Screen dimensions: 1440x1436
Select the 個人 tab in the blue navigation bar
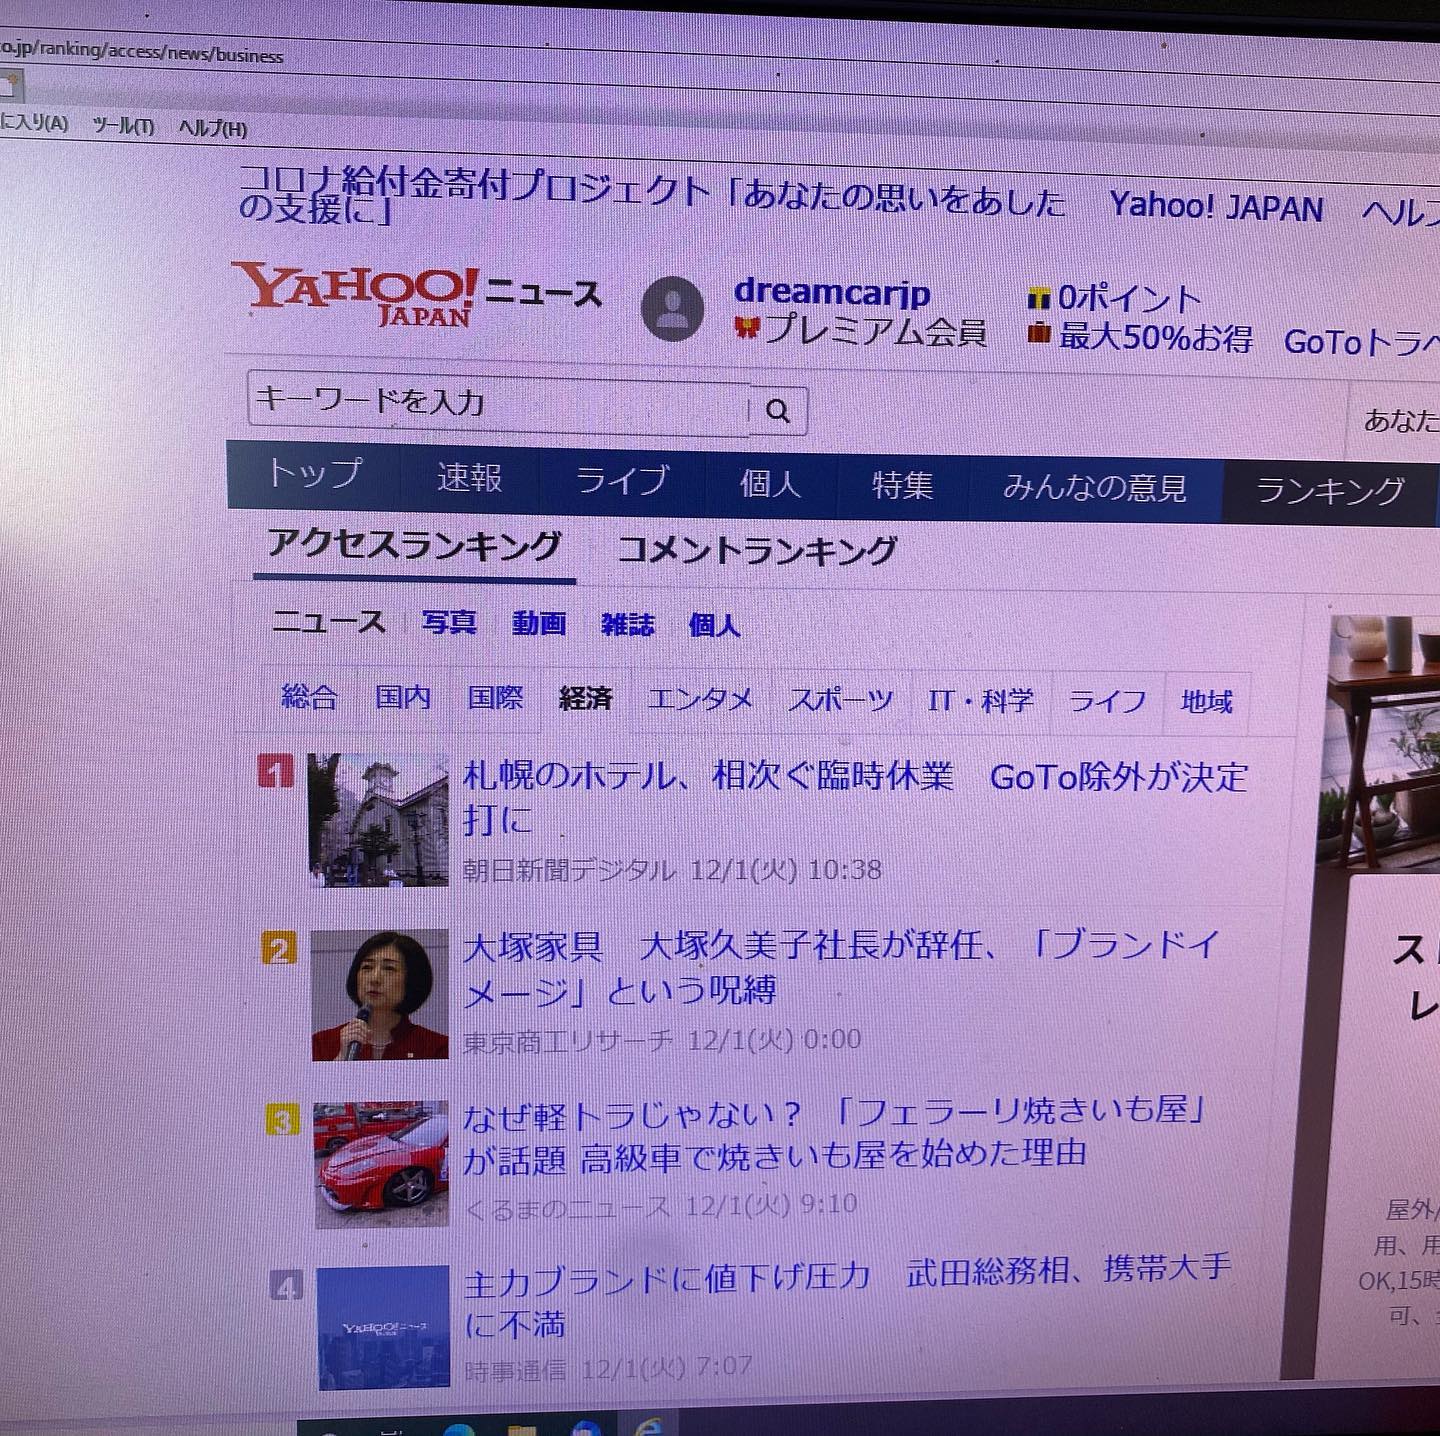(x=770, y=484)
